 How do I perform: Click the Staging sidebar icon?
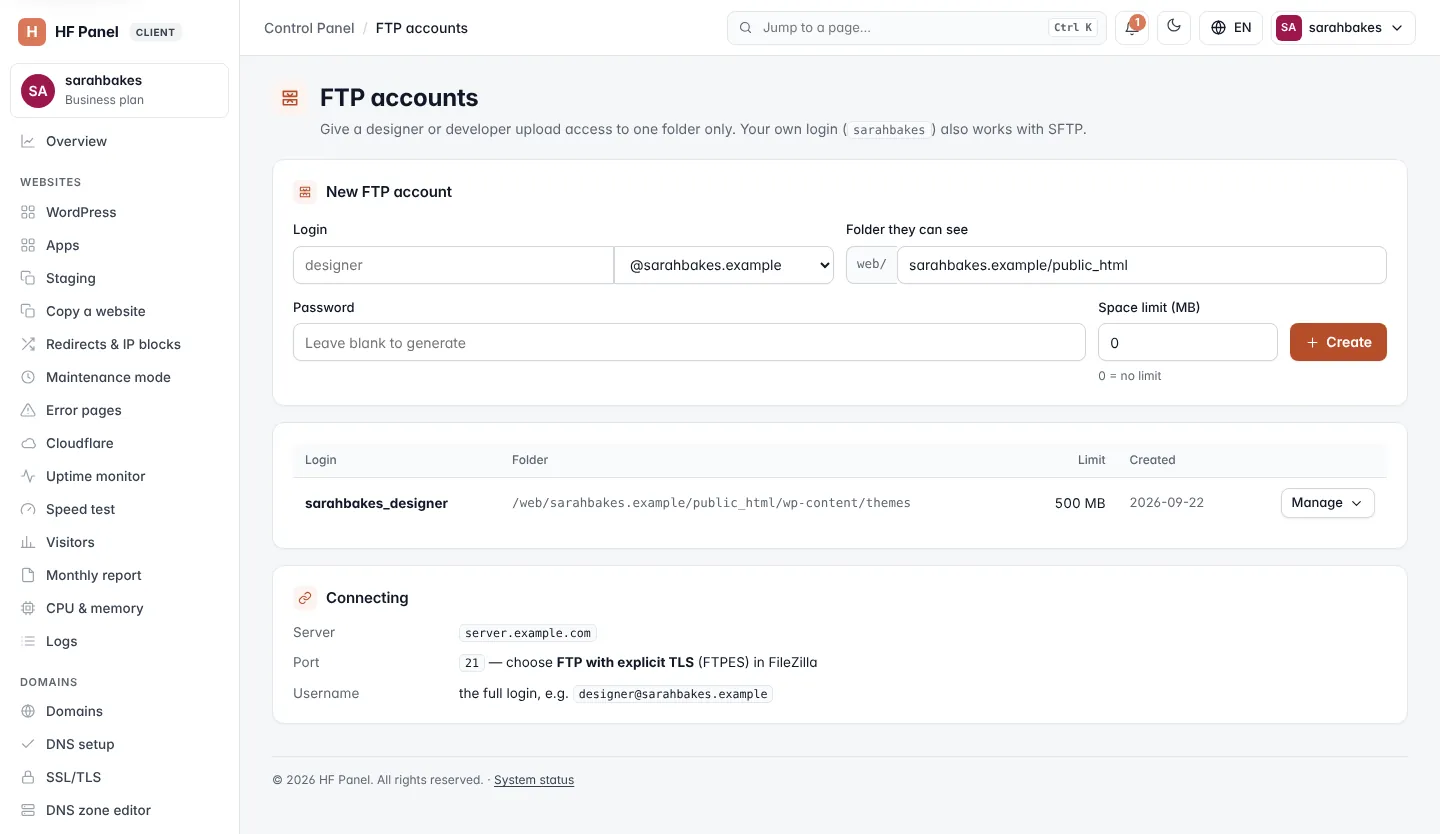click(x=28, y=278)
